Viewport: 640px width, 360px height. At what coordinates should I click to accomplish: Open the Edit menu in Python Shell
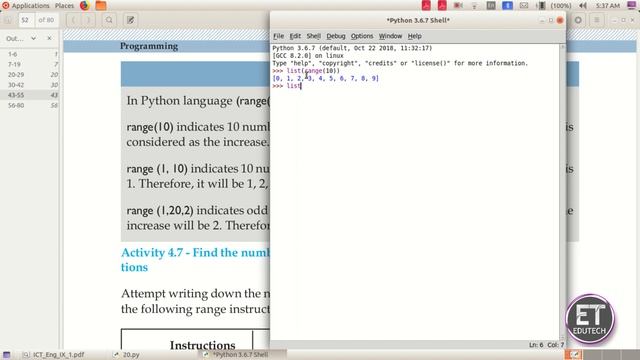tap(295, 36)
